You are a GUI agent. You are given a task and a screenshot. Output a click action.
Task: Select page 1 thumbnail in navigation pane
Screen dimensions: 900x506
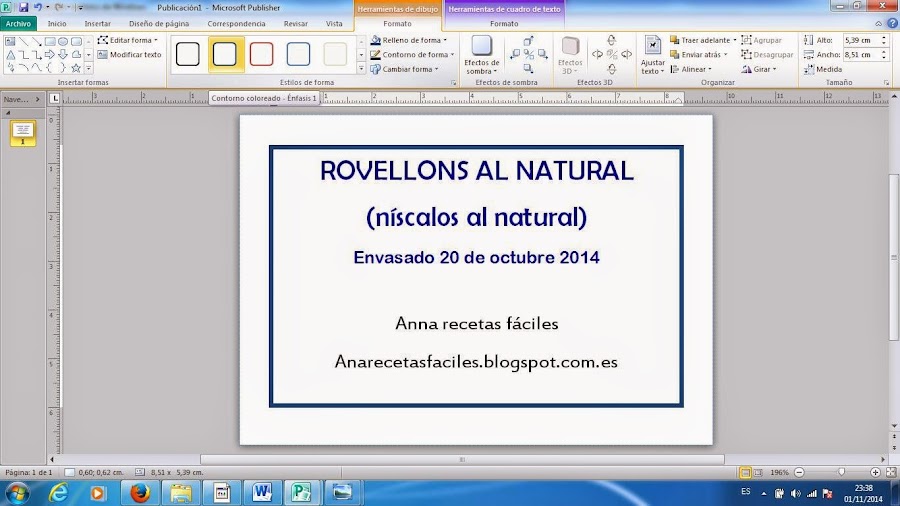23,133
